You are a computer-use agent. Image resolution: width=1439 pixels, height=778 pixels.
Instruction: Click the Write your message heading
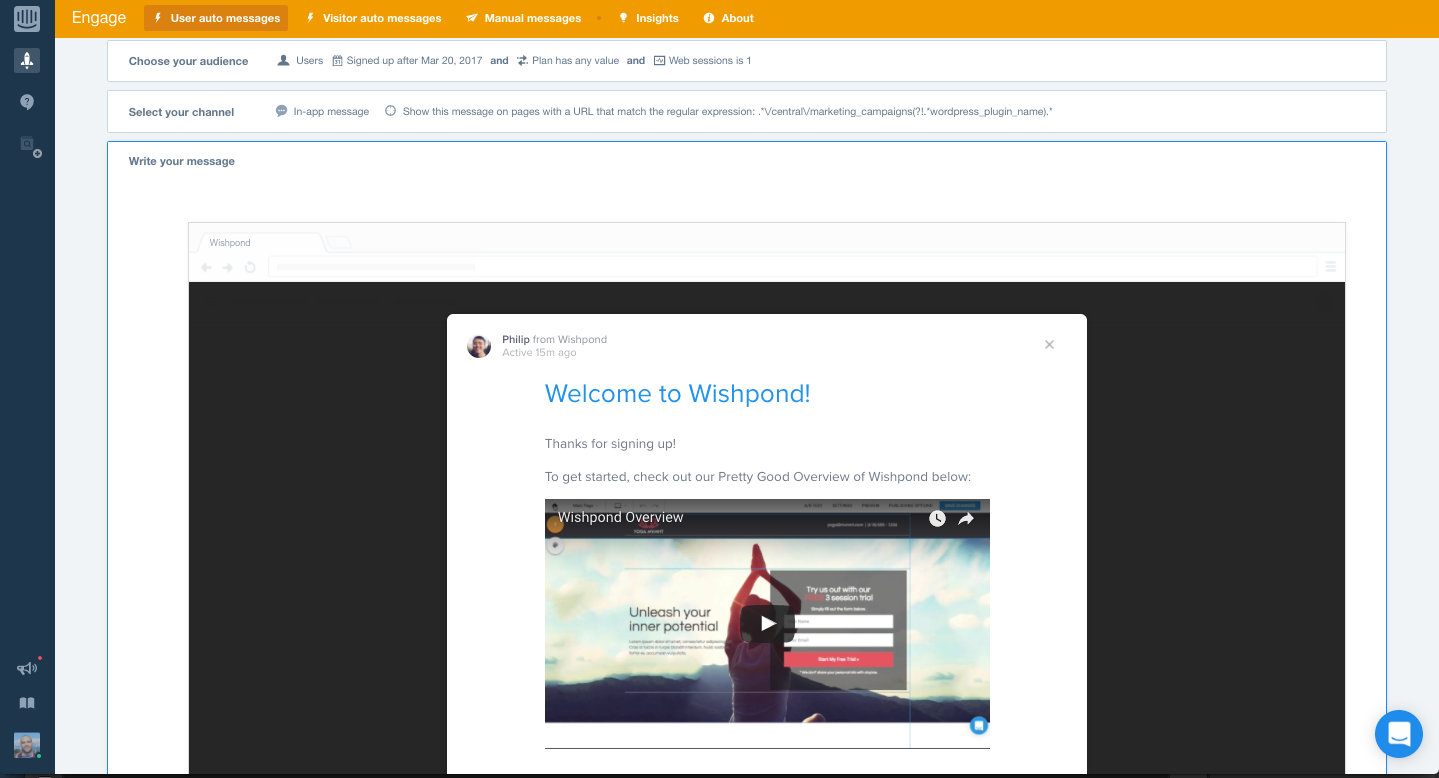tap(182, 161)
